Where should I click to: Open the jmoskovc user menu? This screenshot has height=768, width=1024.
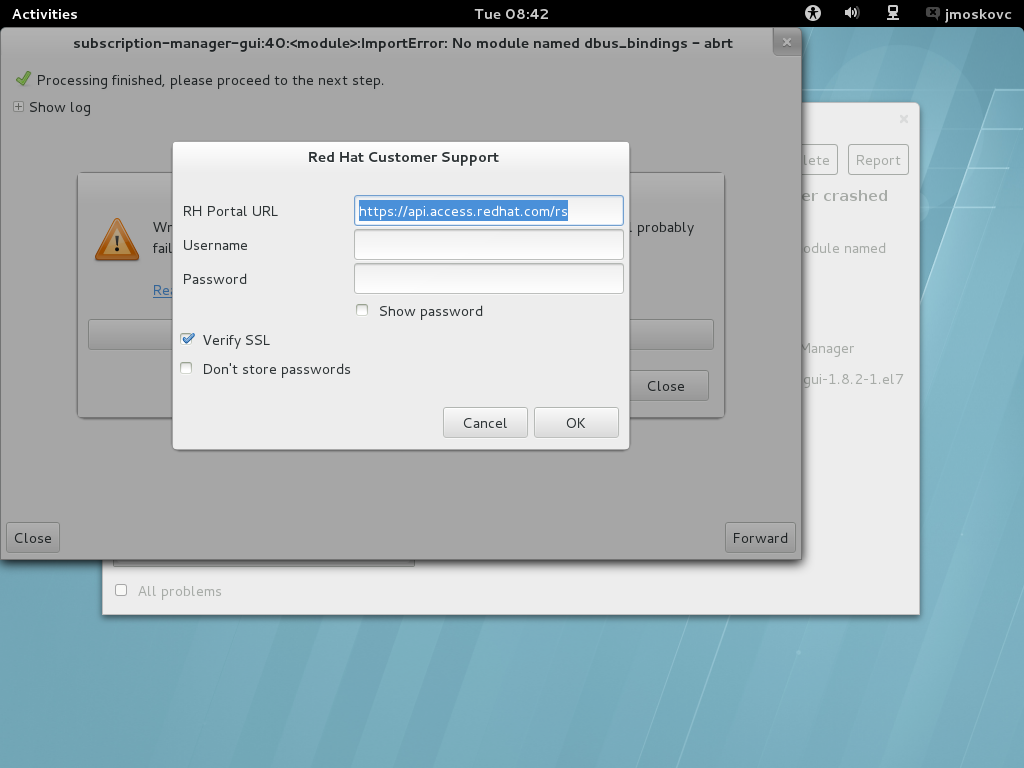coord(969,14)
